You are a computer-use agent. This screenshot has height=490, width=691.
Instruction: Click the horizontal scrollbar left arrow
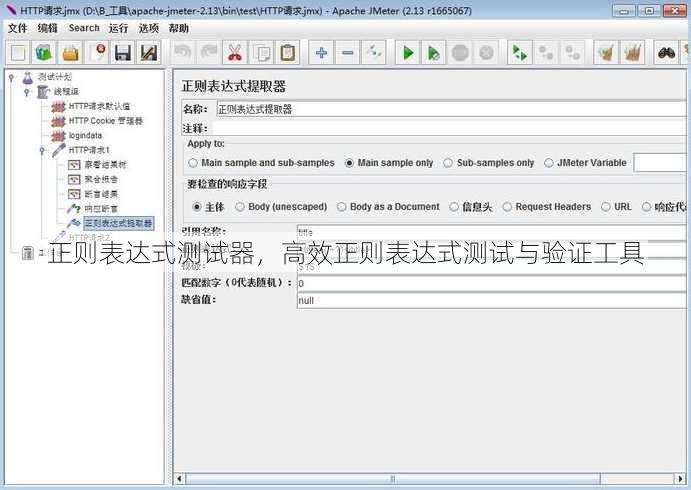pos(179,479)
